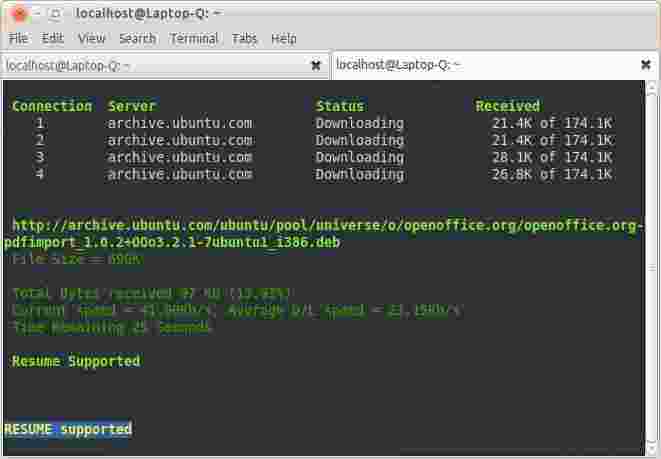661x459 pixels.
Task: Click '28.1K of 174.1K' received value
Action: pyautogui.click(x=552, y=157)
